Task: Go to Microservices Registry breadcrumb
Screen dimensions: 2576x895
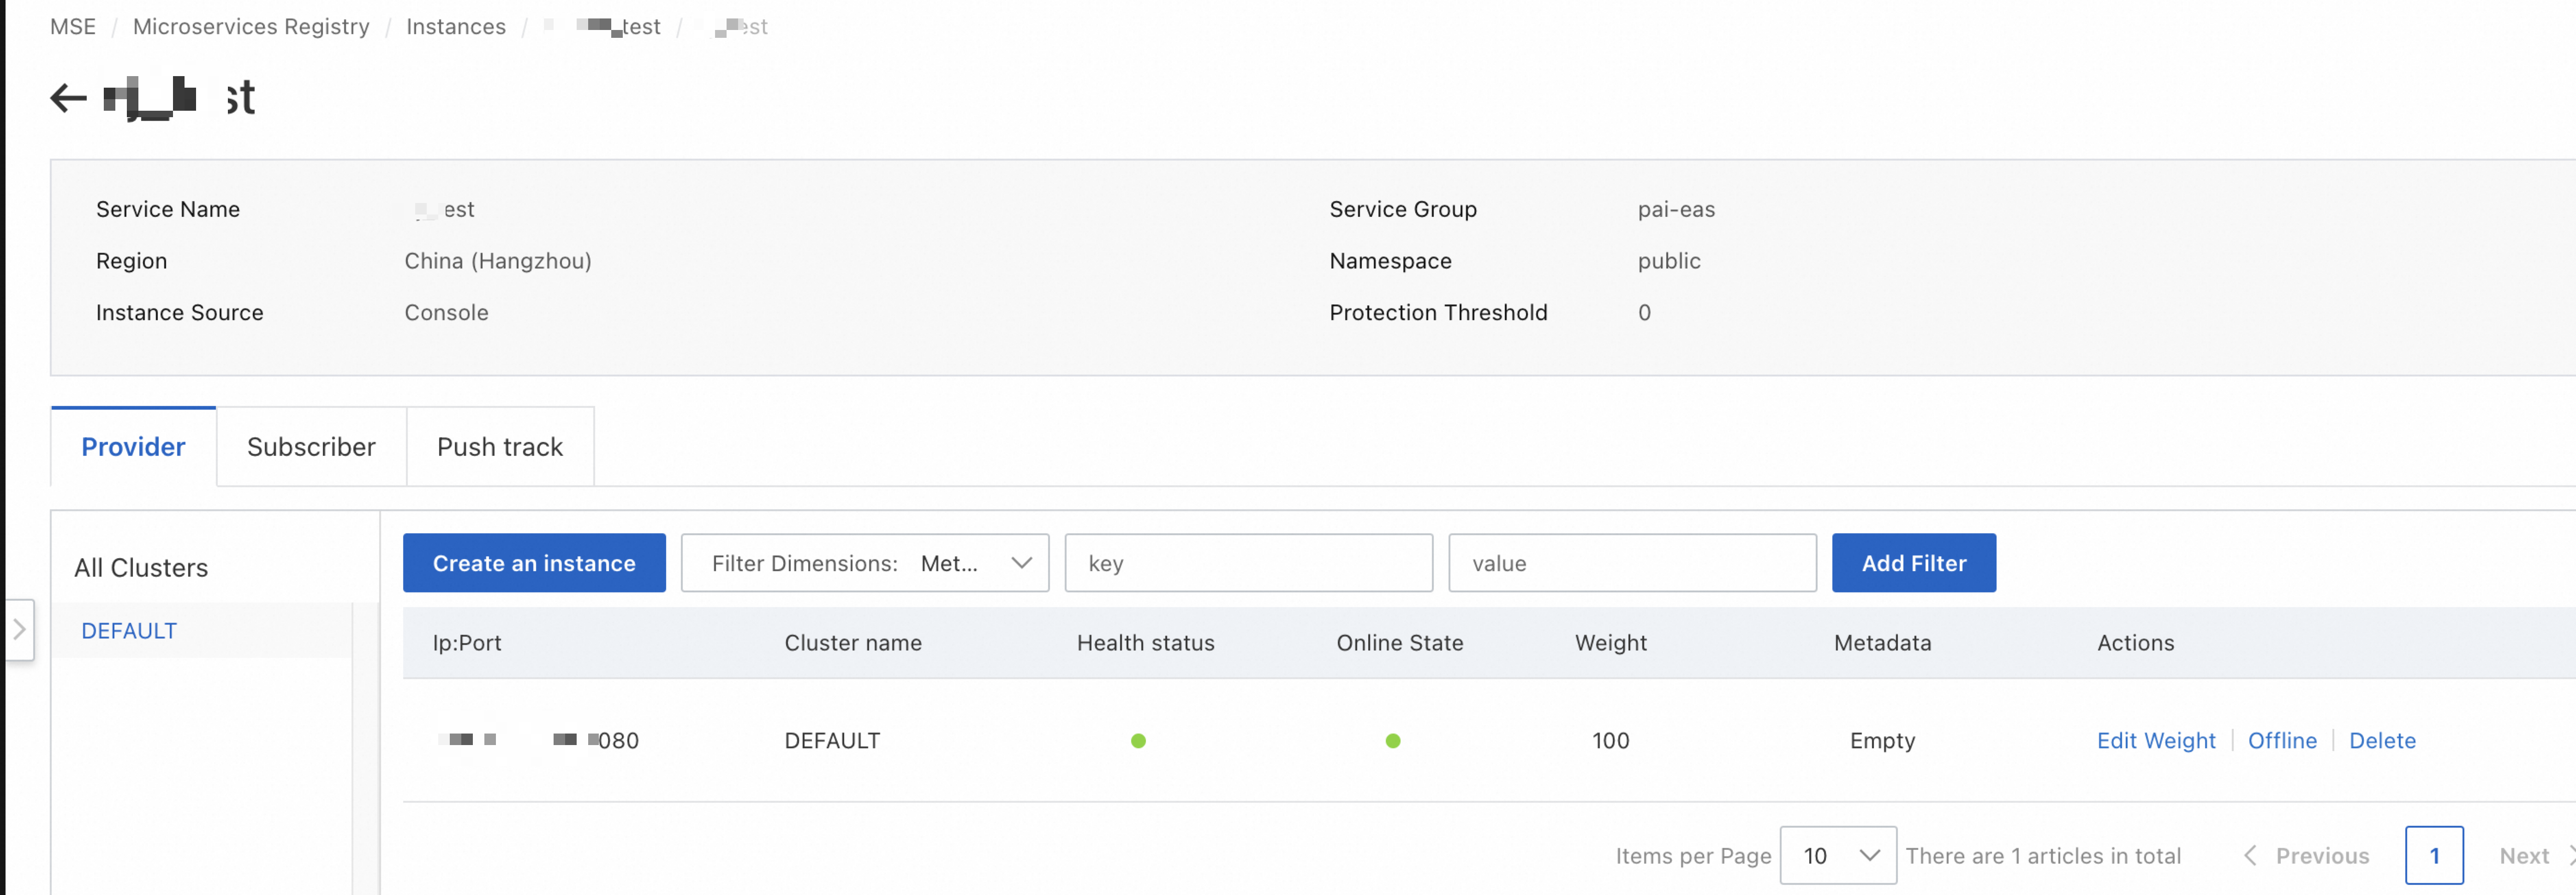Action: [251, 27]
